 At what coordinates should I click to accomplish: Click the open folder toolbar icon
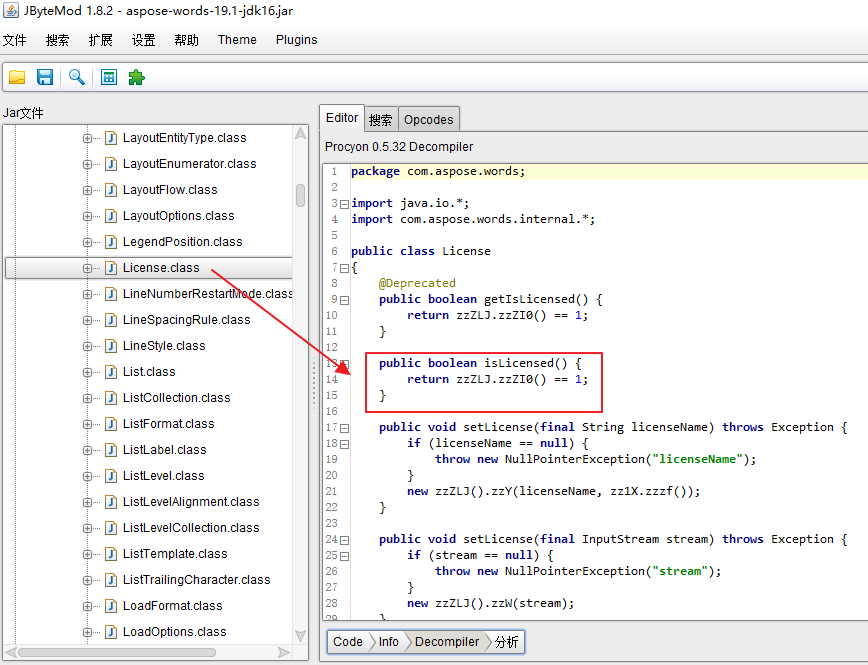coord(17,77)
